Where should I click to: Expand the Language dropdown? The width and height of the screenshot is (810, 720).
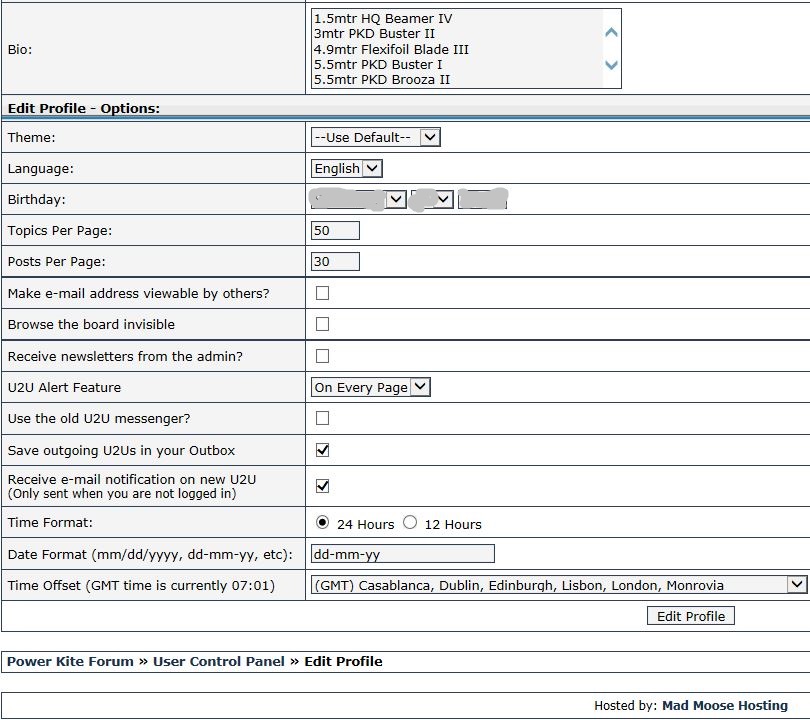point(347,168)
